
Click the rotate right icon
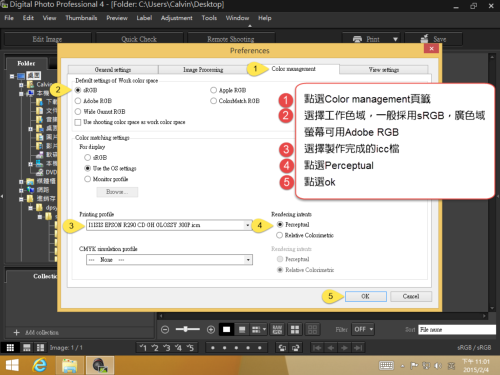(295, 348)
